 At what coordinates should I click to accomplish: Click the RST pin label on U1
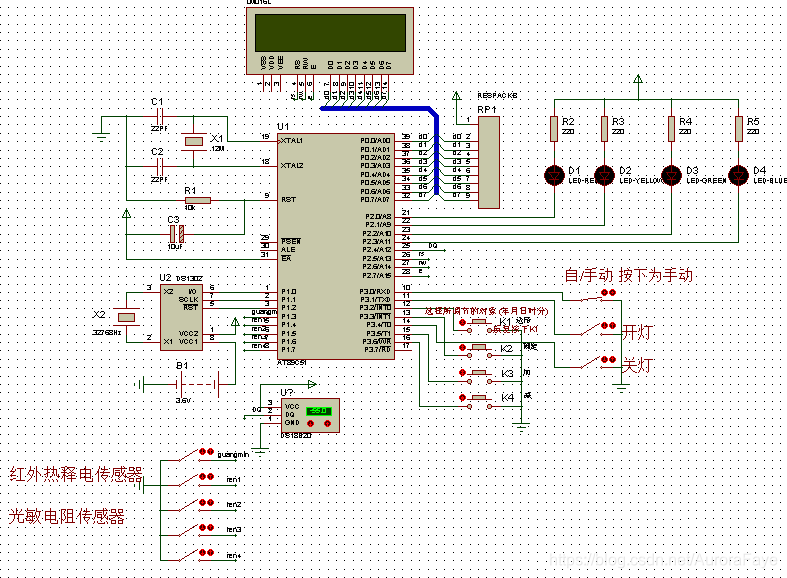click(289, 200)
